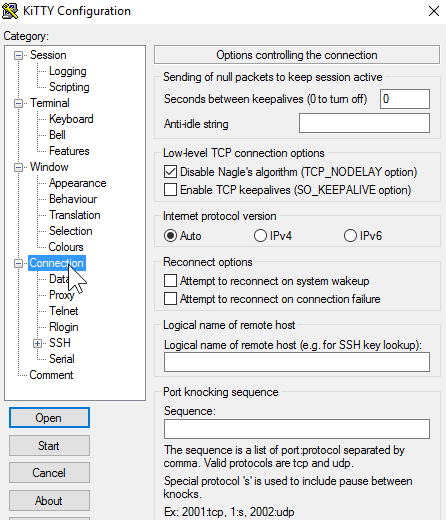Collapse the Window tree node
The image size is (446, 520).
pyautogui.click(x=19, y=167)
